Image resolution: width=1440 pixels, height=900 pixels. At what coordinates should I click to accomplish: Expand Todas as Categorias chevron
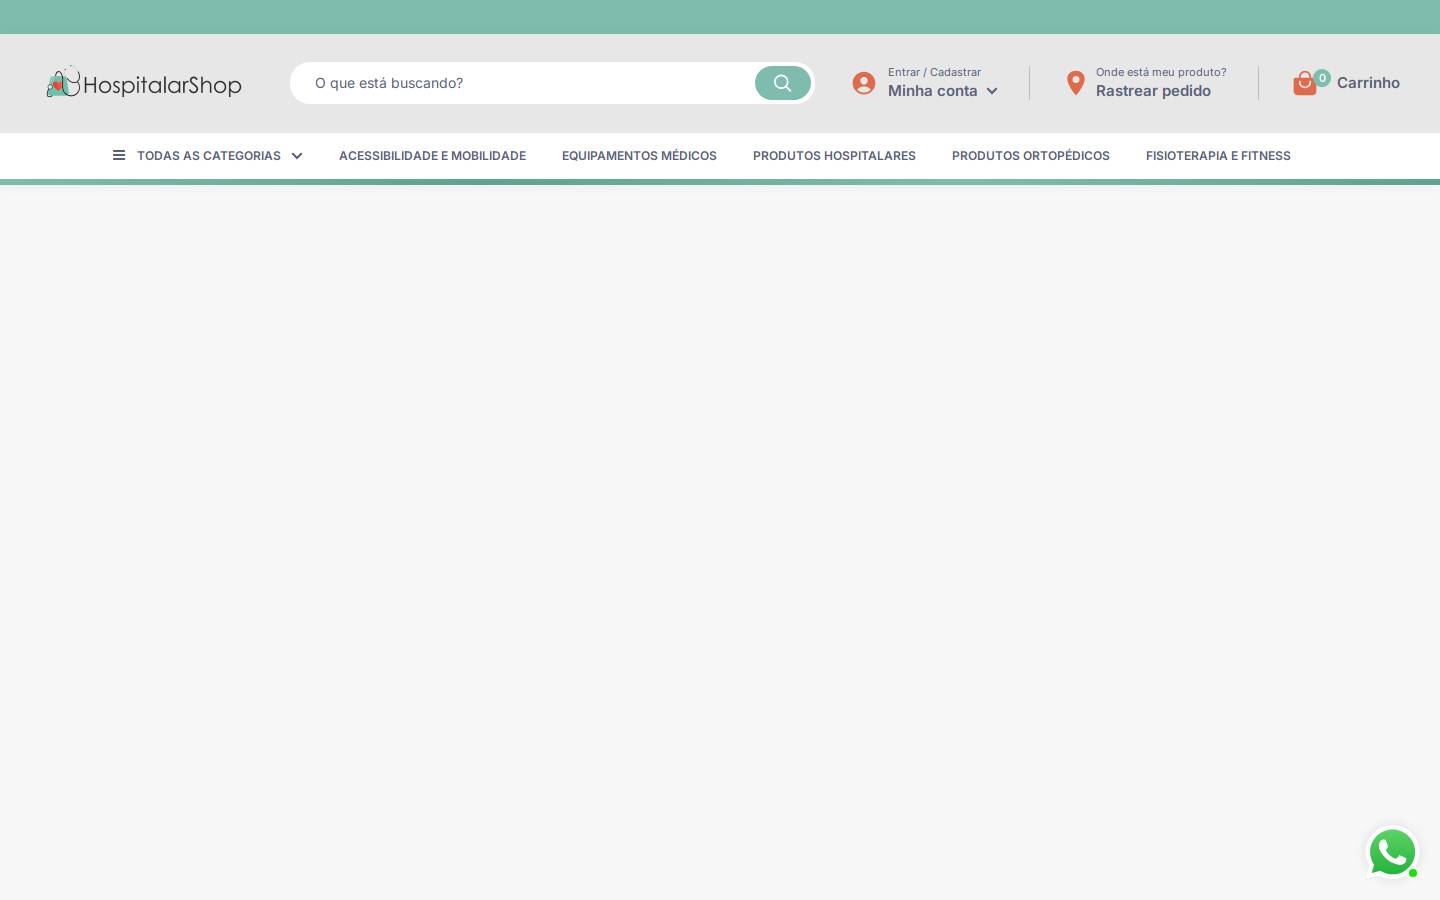pos(297,156)
